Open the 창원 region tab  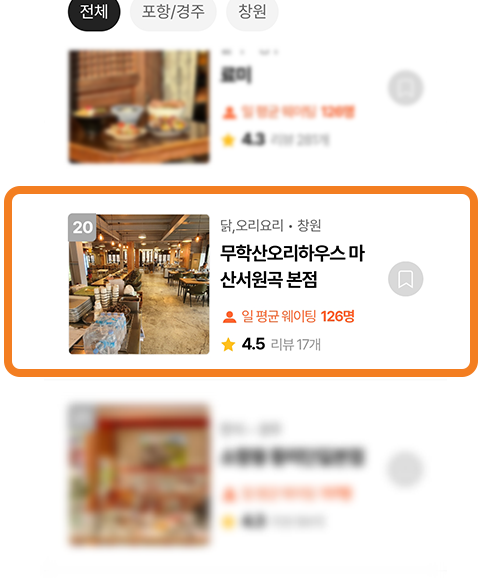tap(252, 13)
